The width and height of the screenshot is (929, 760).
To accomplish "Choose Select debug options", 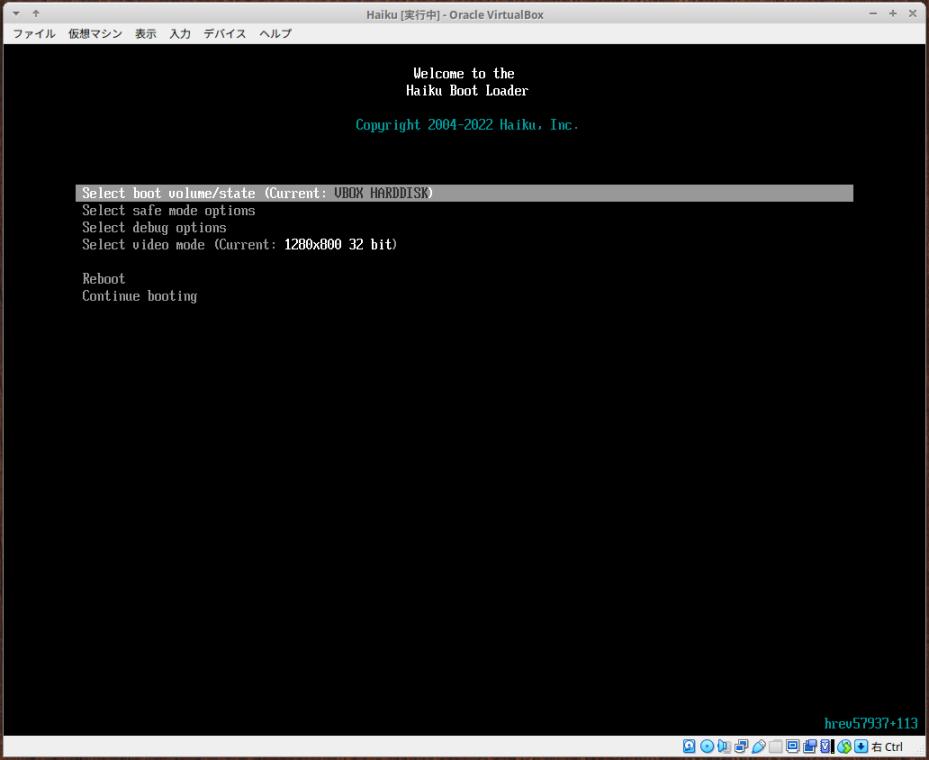I will coord(154,227).
